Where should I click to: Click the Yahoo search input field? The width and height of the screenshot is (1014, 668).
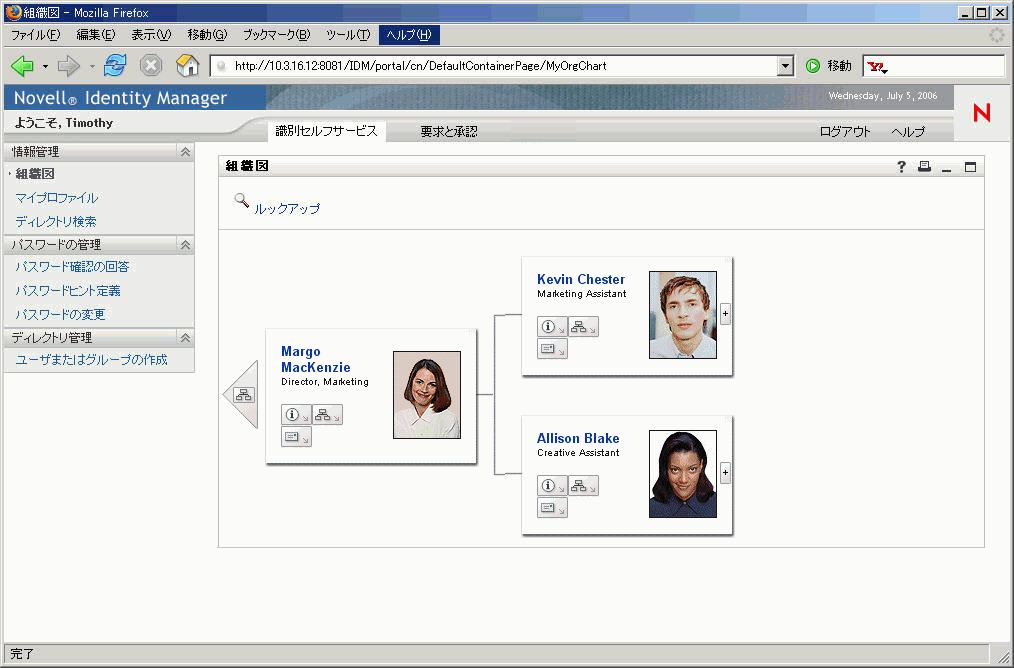(x=947, y=65)
